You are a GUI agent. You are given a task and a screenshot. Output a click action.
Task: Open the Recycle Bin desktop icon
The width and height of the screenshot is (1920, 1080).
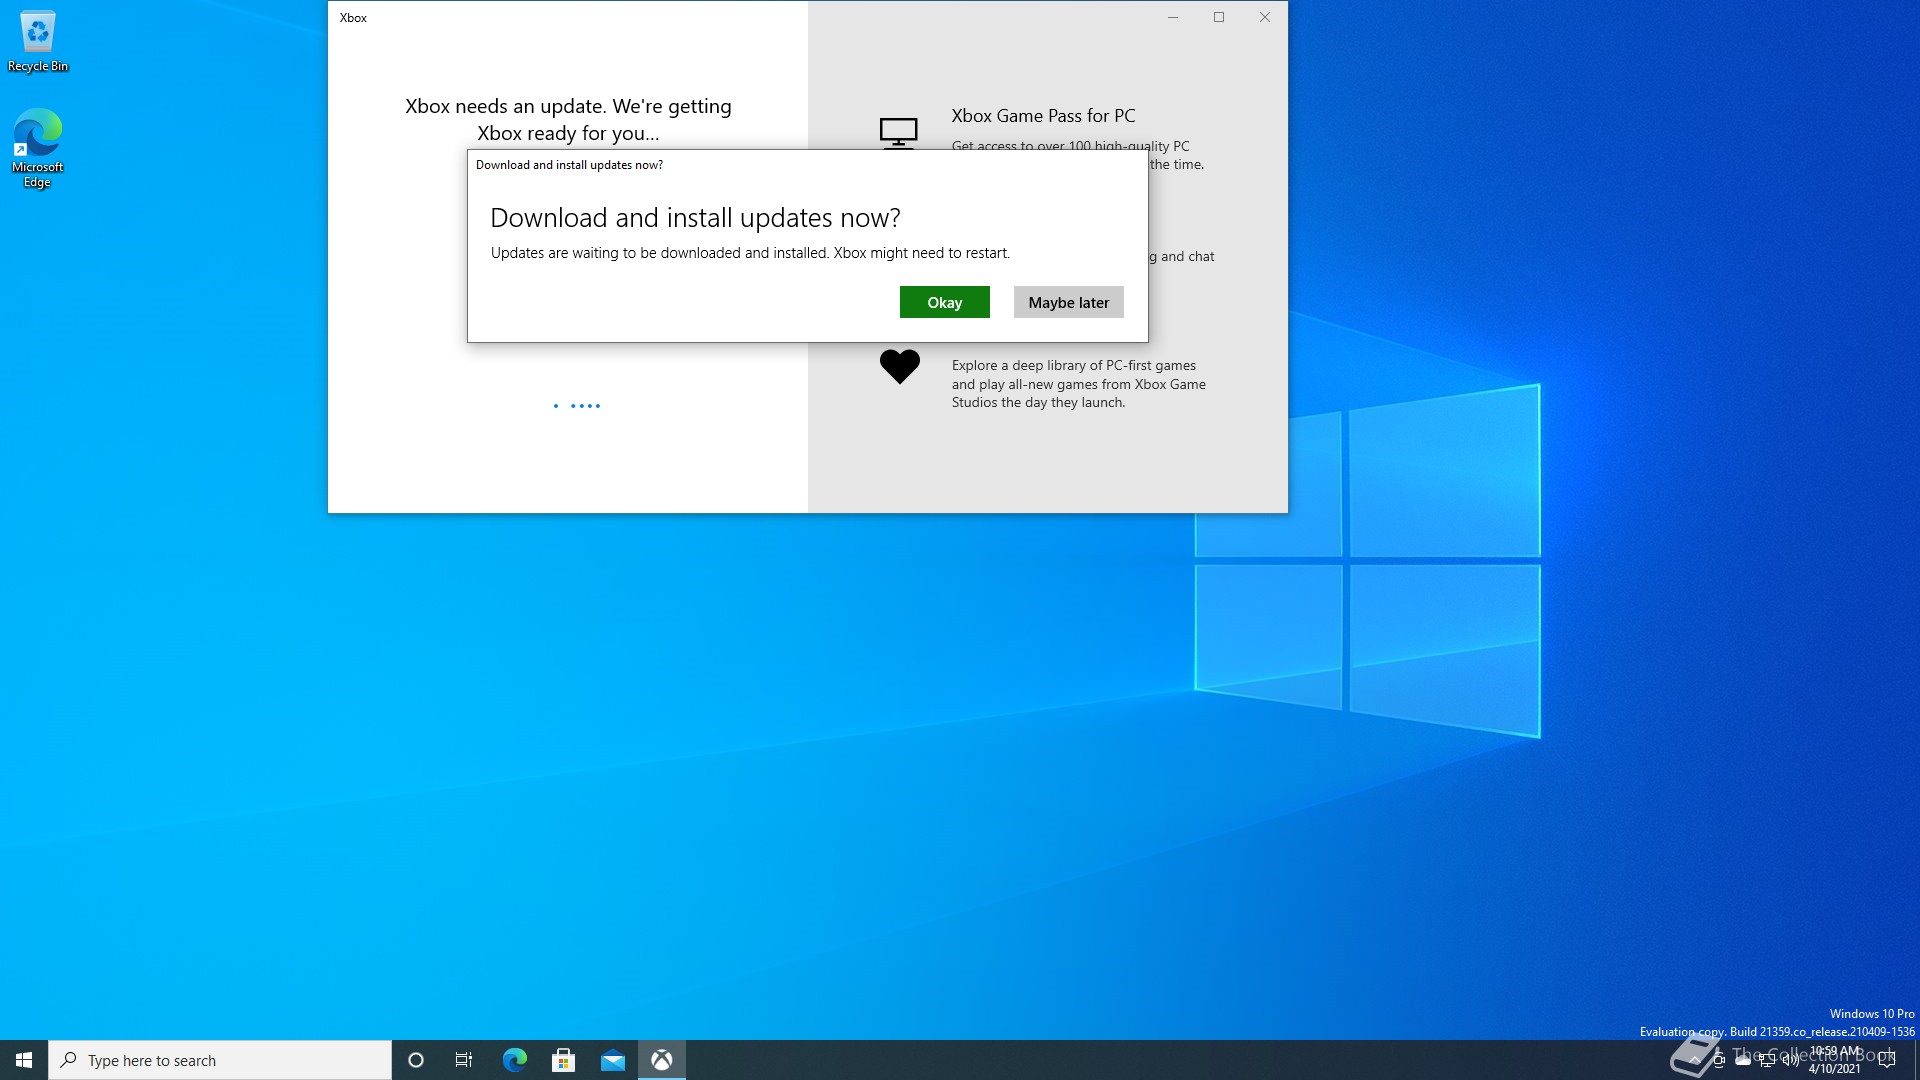pos(38,42)
